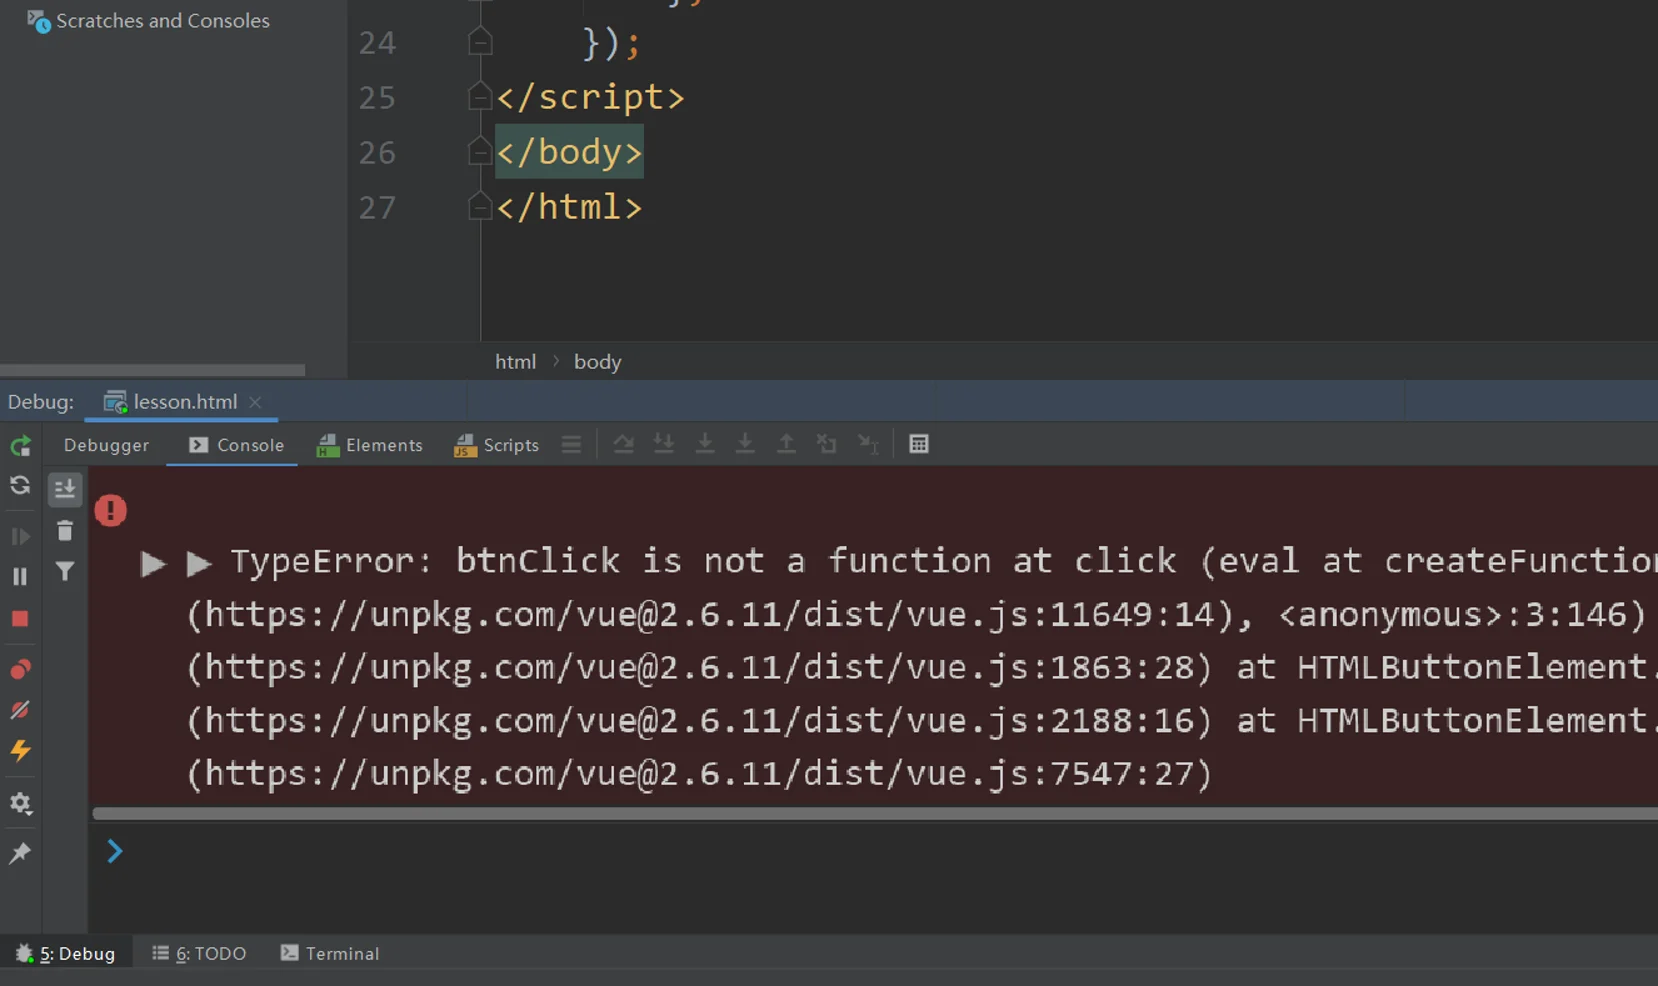Click line number 27 in gutter

click(x=377, y=208)
